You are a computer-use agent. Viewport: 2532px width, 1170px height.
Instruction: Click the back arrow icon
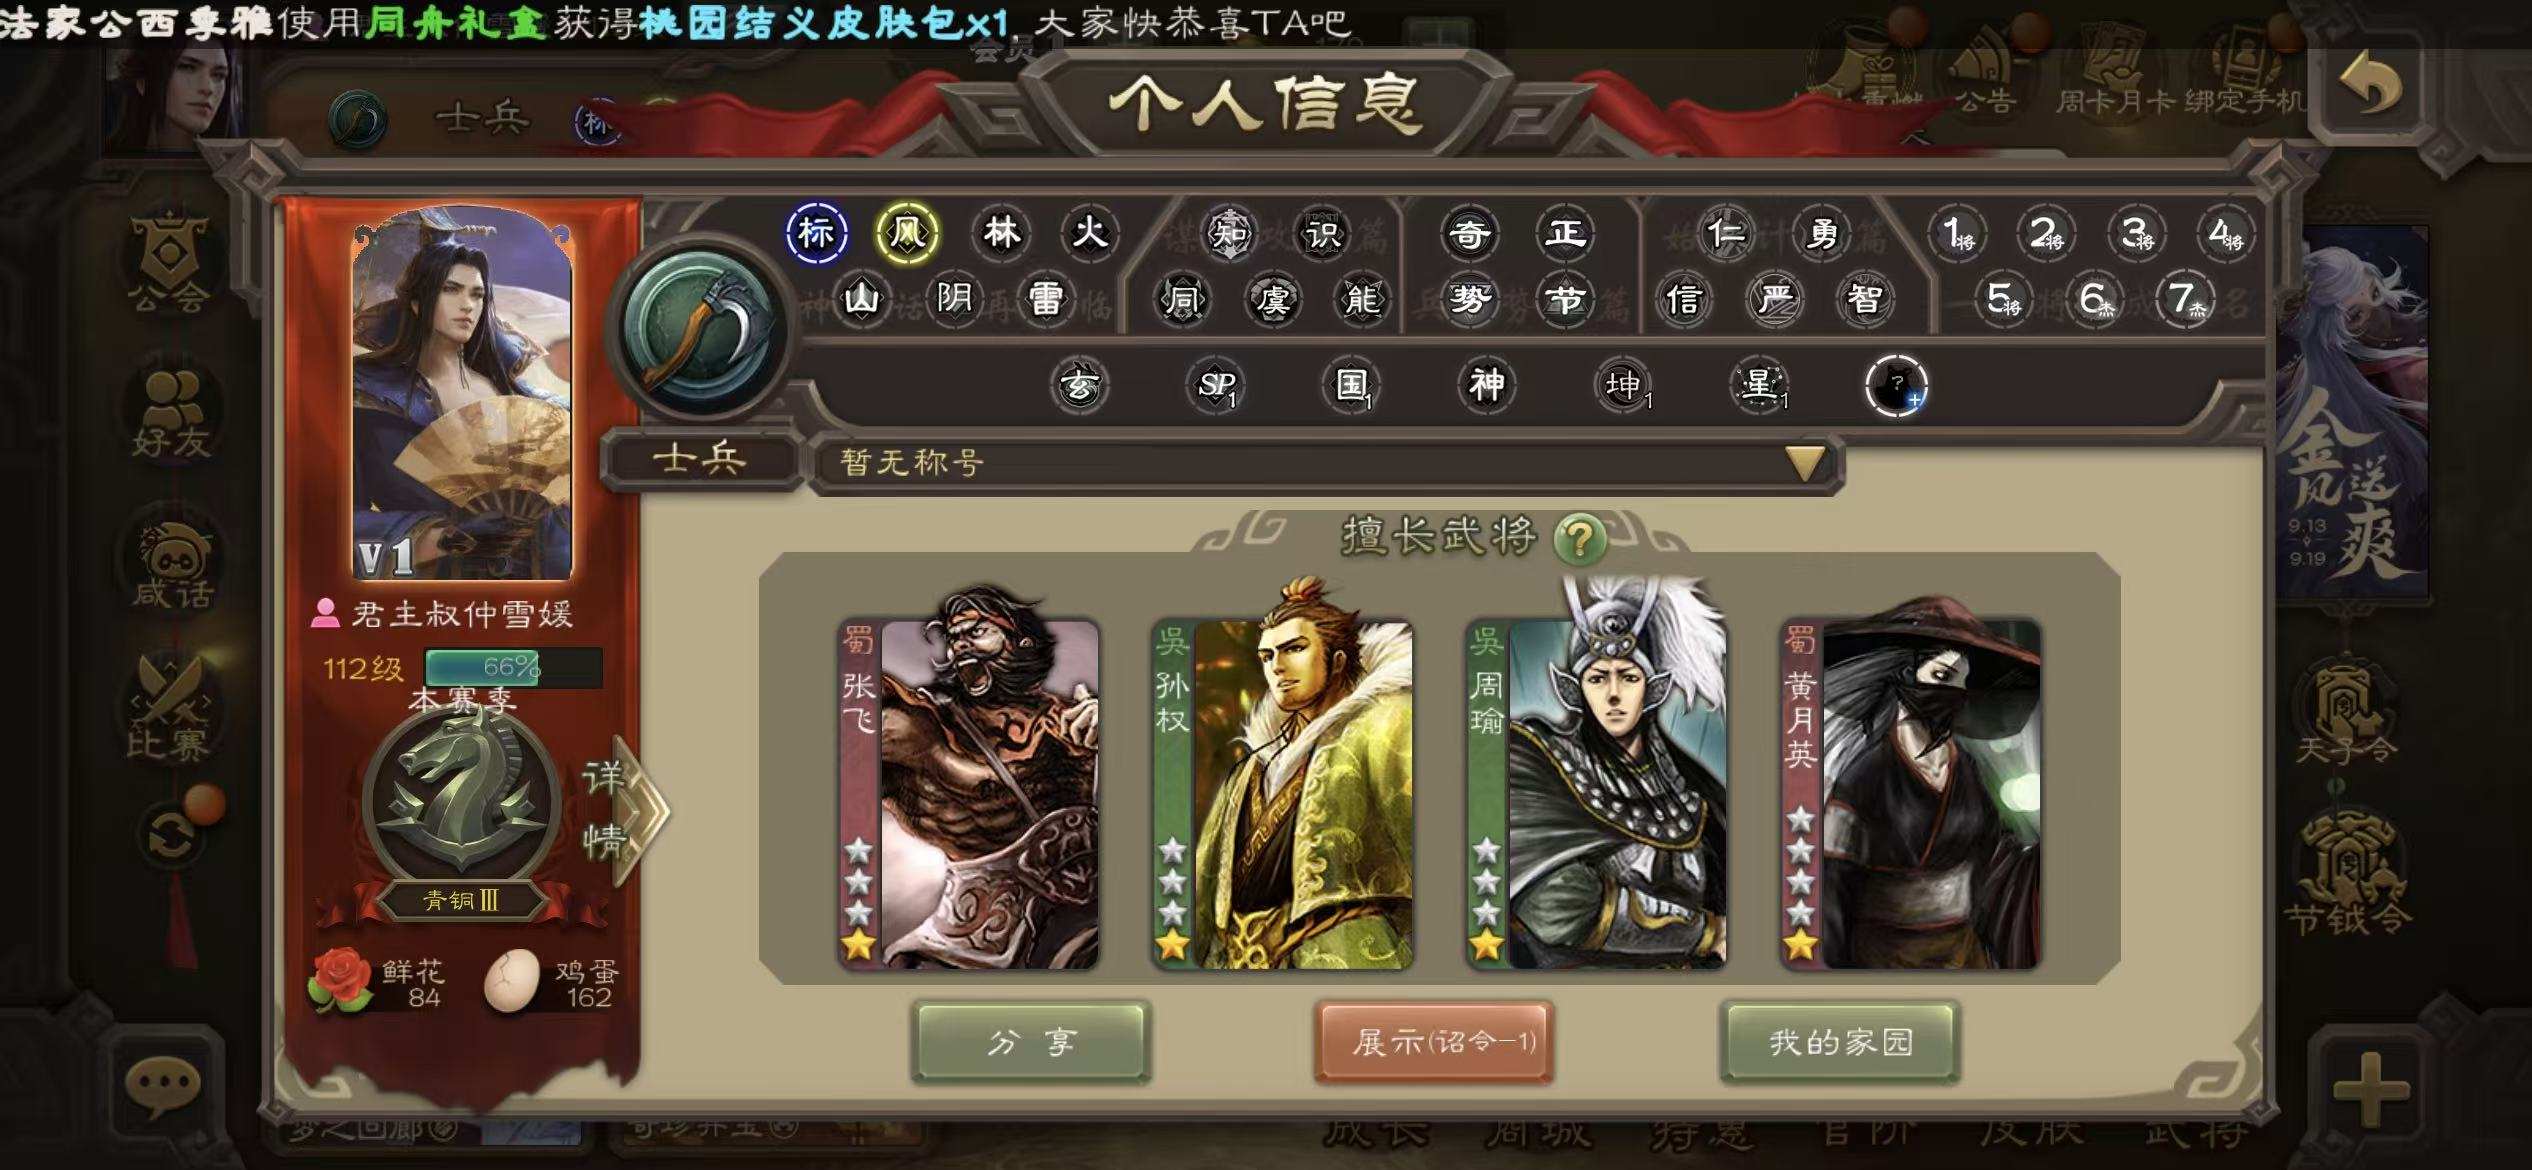pos(2368,86)
